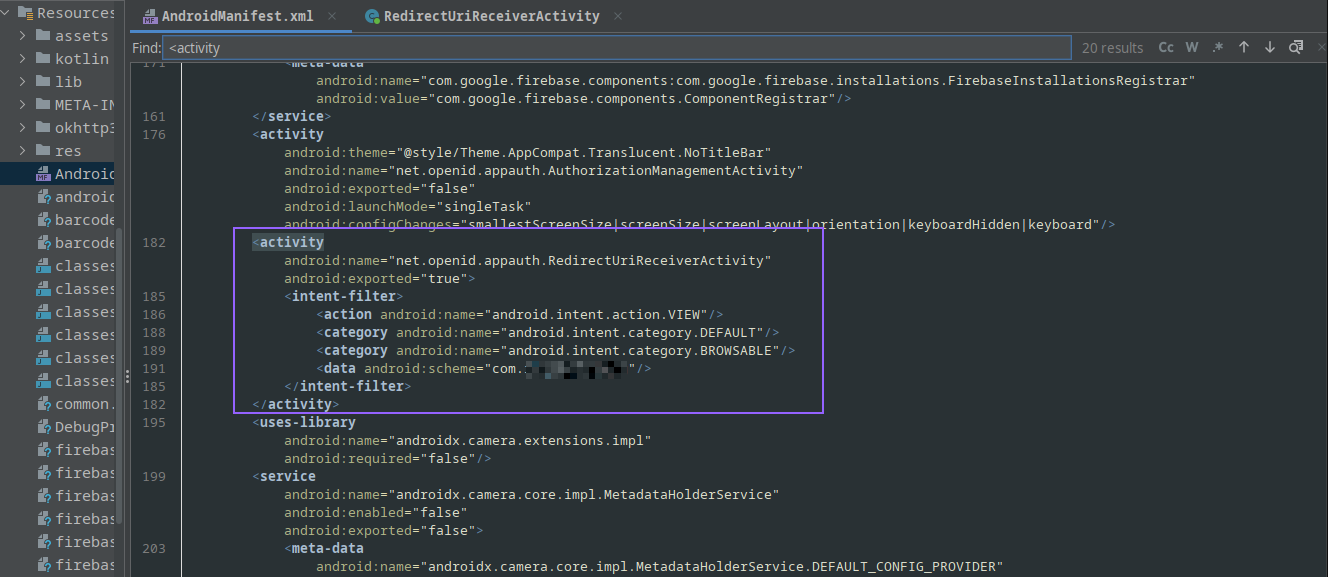Viewport: 1328px width, 577px height.
Task: Click the find-all results icon
Action: click(1296, 47)
